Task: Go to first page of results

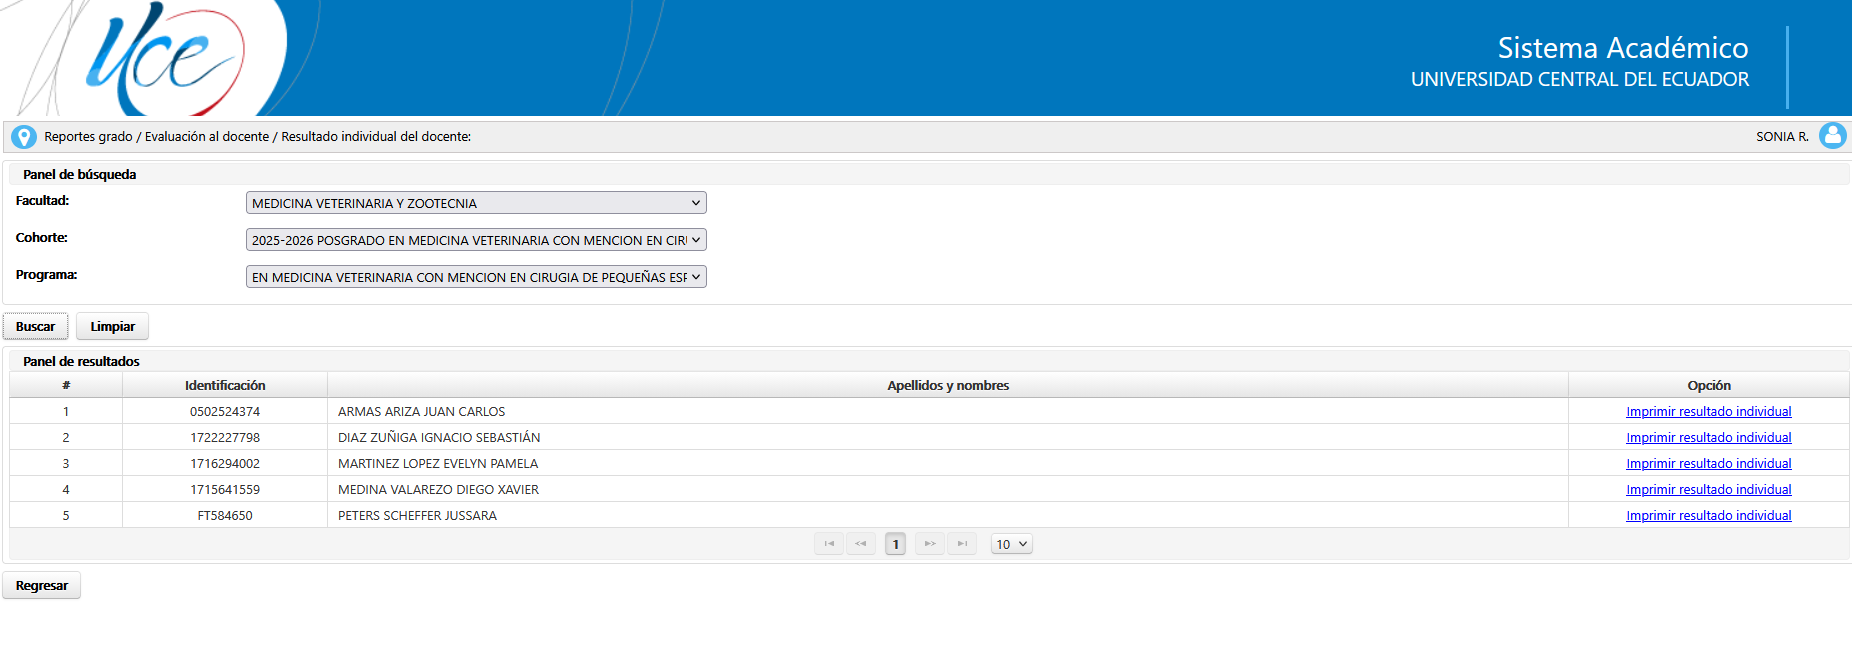Action: coord(829,544)
